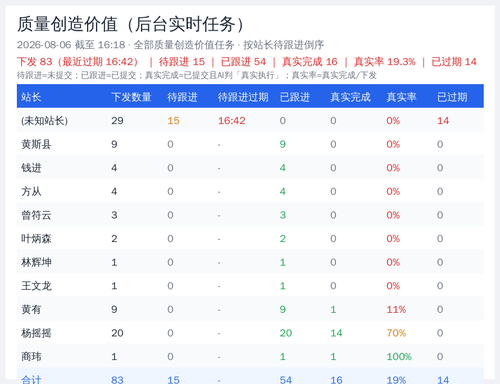Screen dimensions: 500x384
Task: Click summary text 待跟进 15
Action: point(182,62)
